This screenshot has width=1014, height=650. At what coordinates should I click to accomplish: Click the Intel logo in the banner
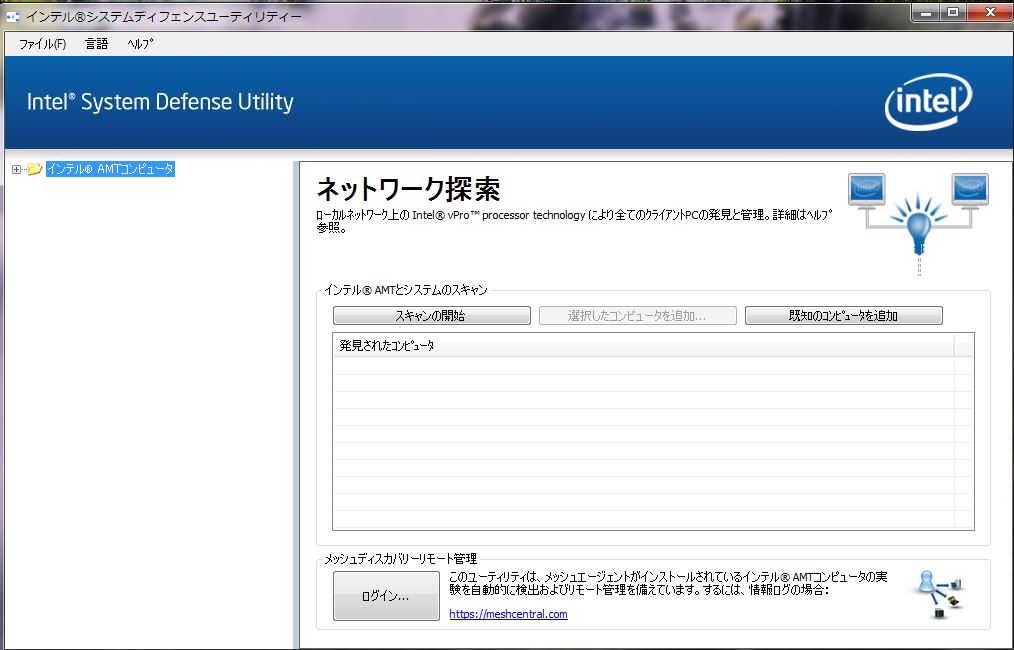[928, 102]
